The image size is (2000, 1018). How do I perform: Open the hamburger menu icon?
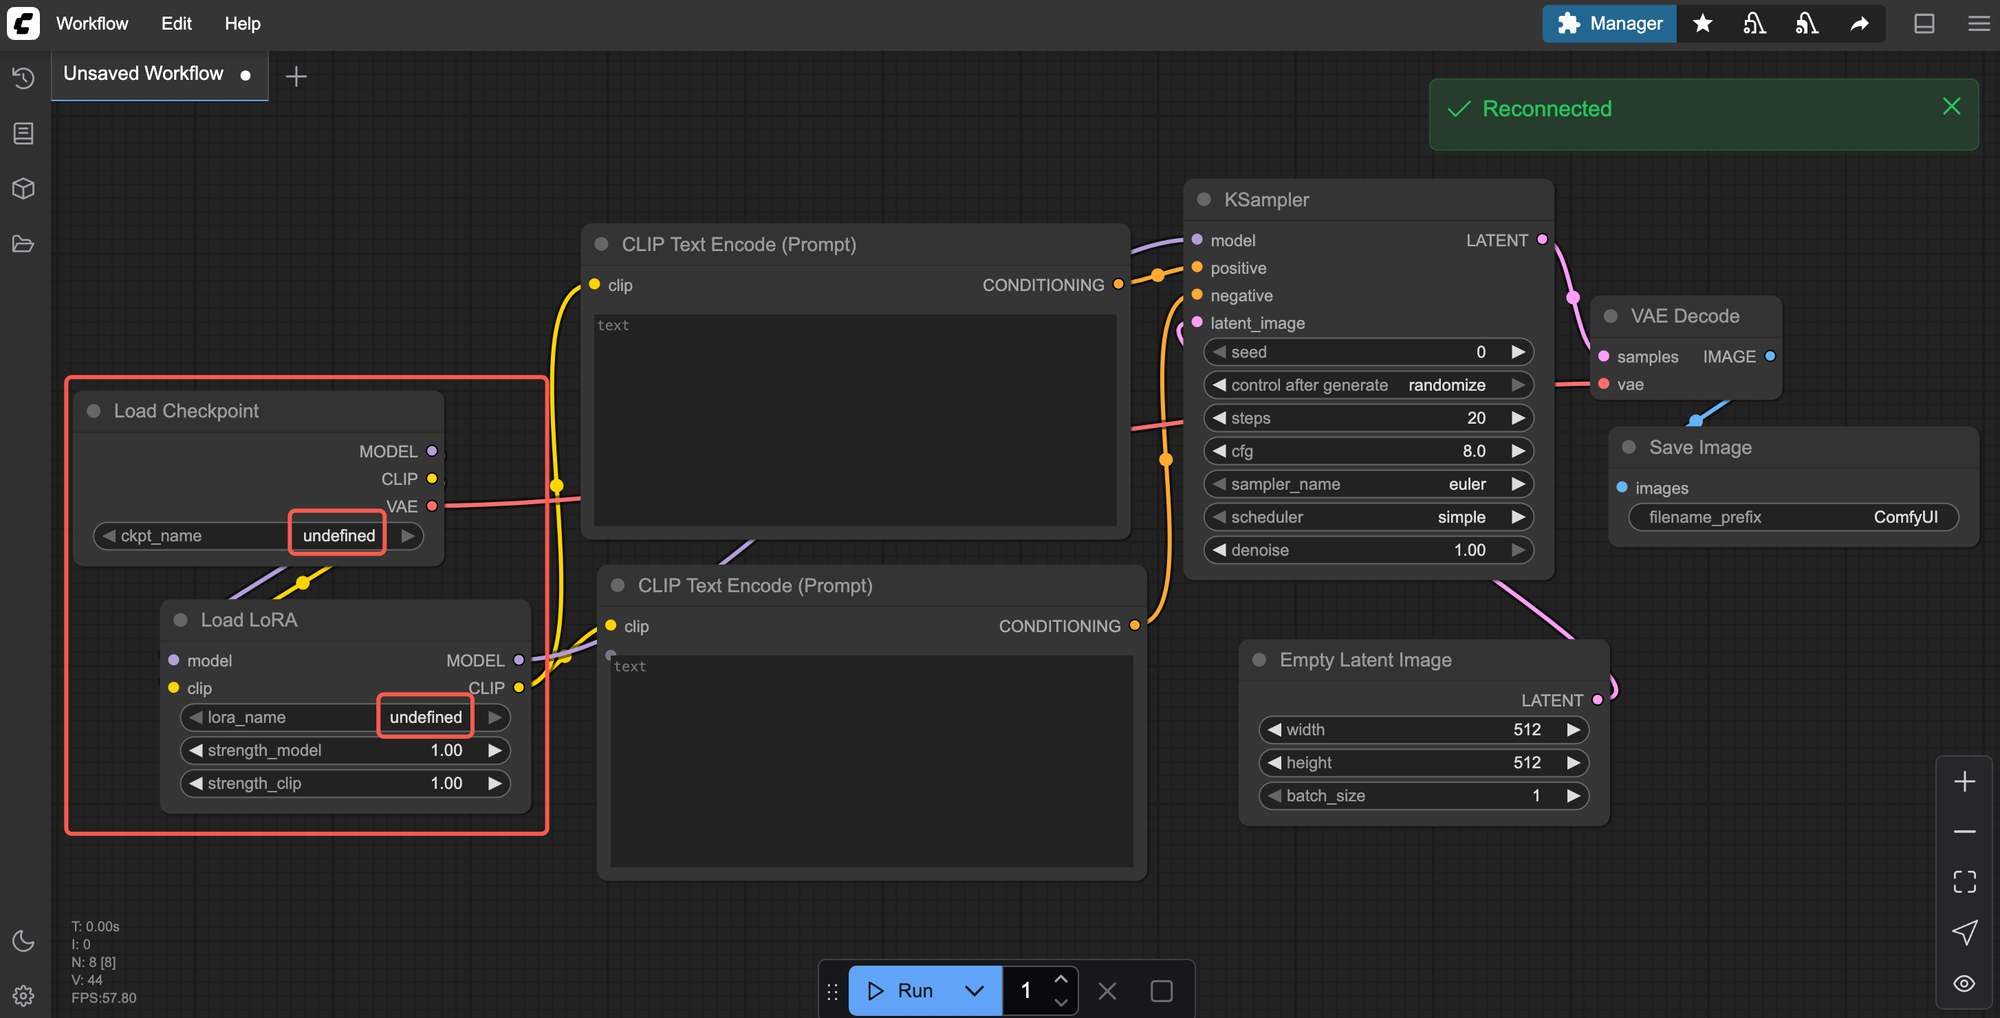coord(1978,23)
